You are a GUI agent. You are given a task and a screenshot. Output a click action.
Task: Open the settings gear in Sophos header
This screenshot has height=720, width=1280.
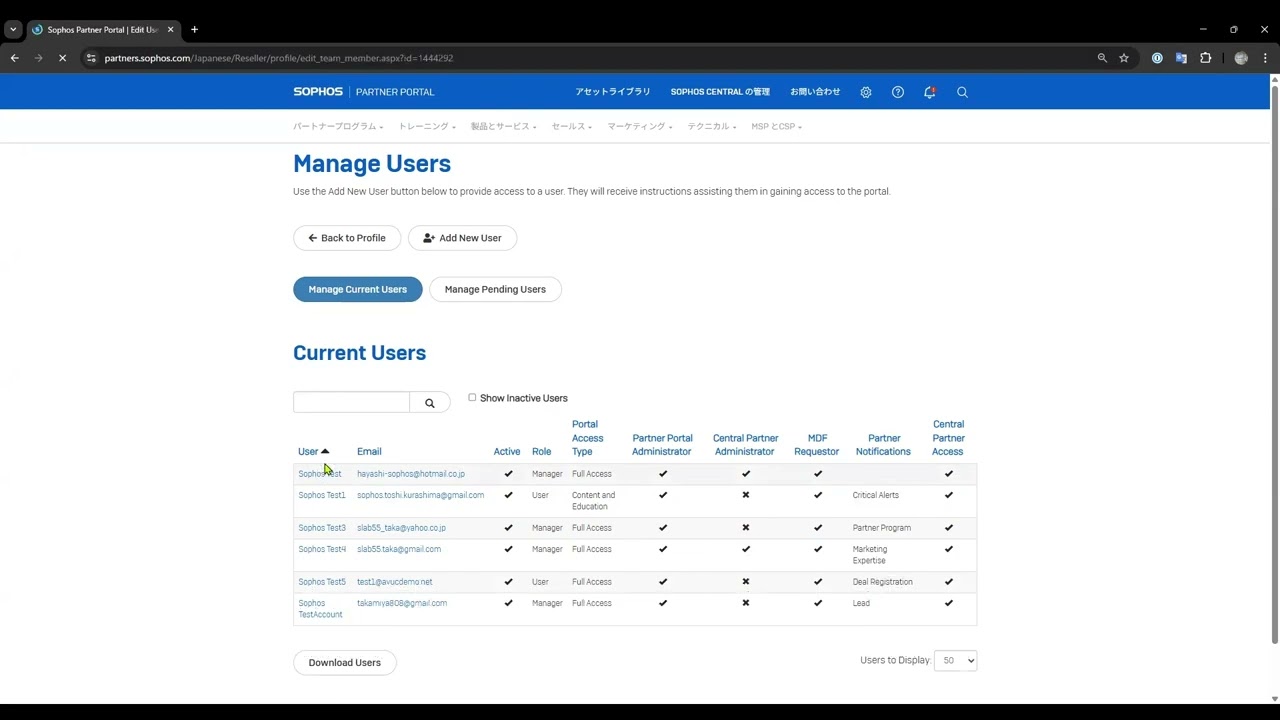pyautogui.click(x=866, y=92)
